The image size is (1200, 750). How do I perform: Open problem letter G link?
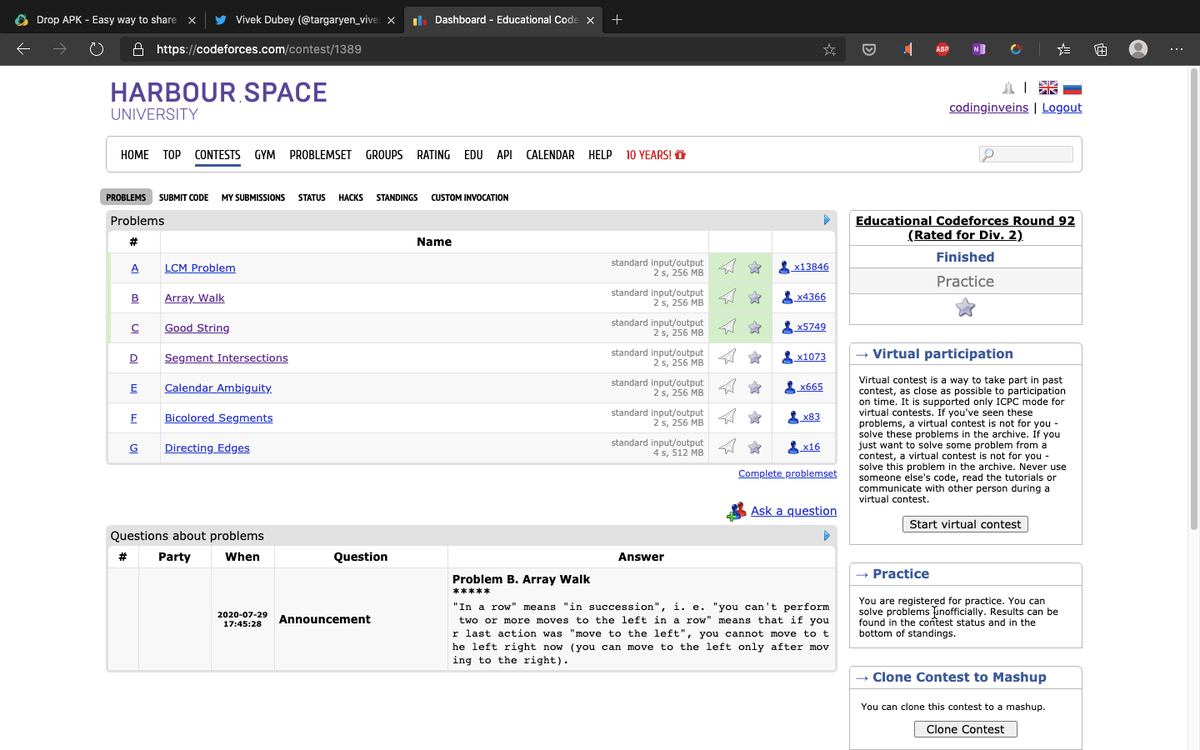(x=134, y=448)
